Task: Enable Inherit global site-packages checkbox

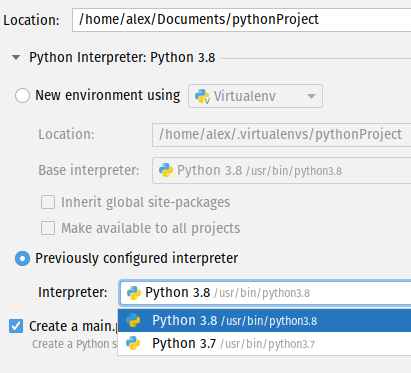Action: pos(48,202)
